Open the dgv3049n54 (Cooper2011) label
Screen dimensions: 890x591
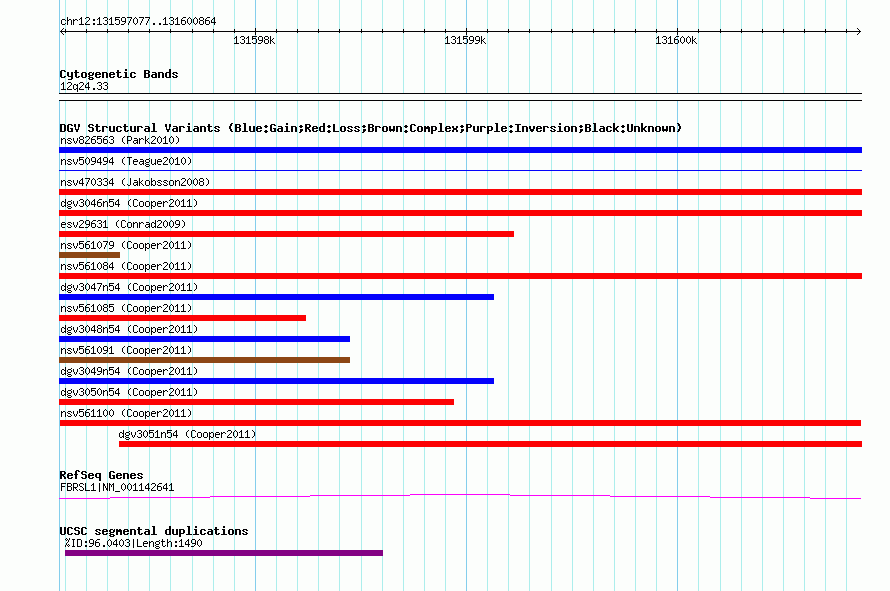point(129,371)
